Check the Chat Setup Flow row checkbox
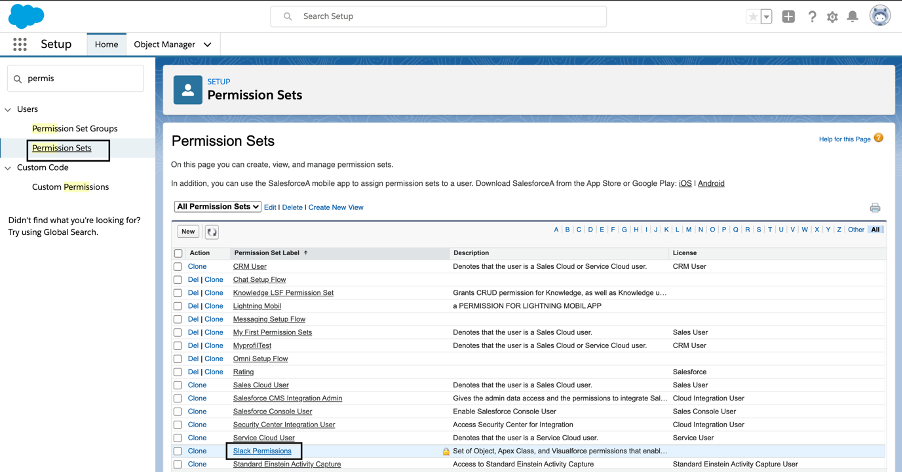902x472 pixels. (x=178, y=280)
